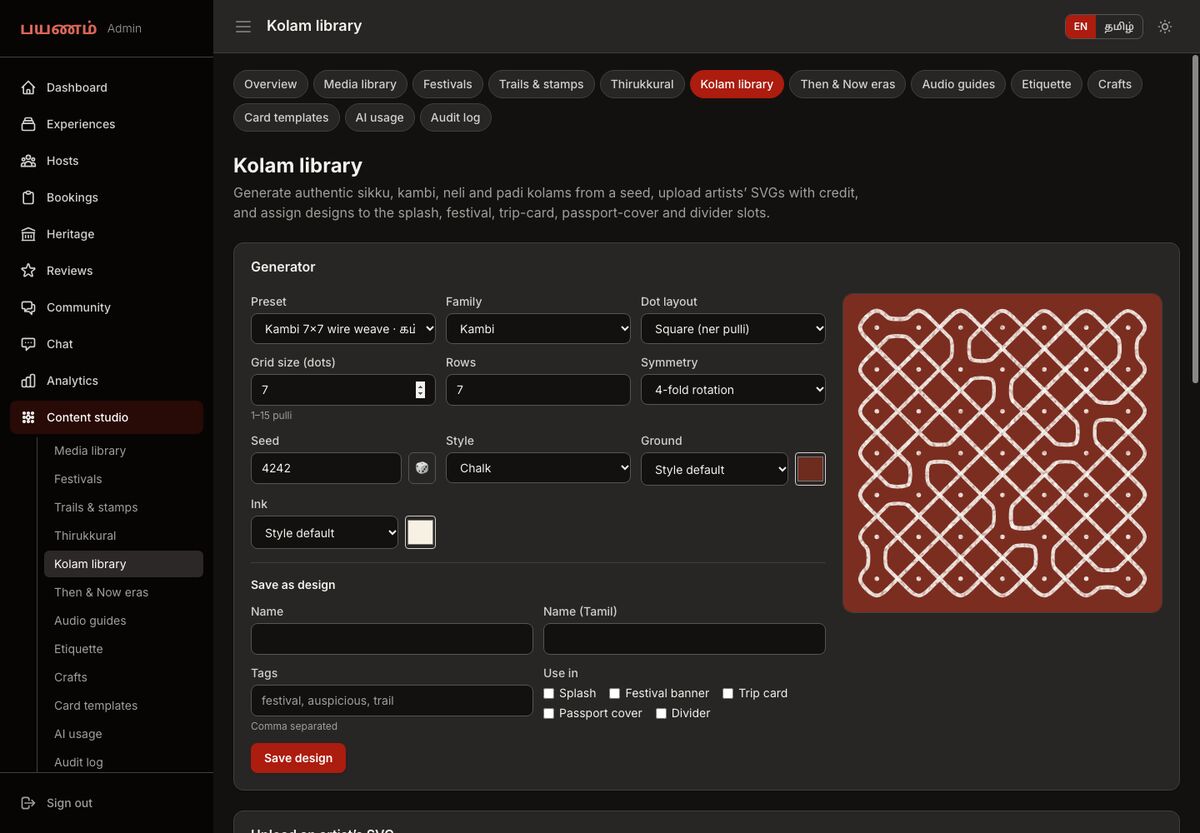Switch language to தமிழ்

tap(1119, 27)
